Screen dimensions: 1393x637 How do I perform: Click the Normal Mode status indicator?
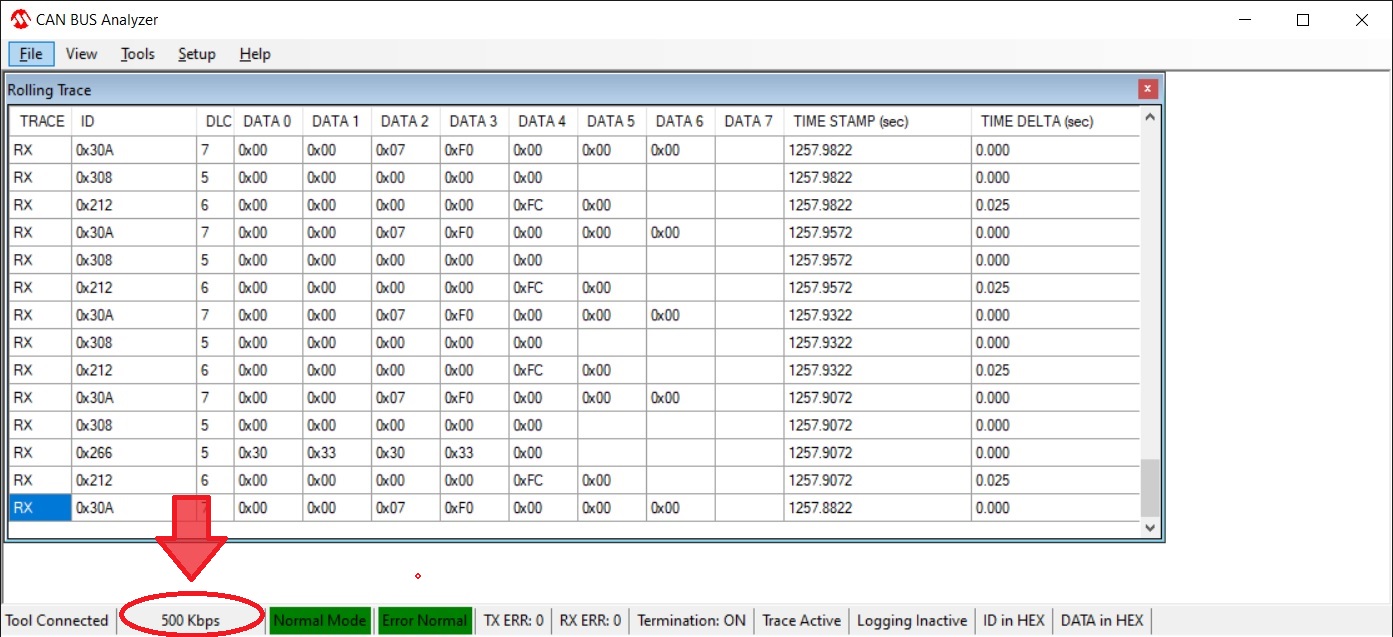click(x=320, y=620)
